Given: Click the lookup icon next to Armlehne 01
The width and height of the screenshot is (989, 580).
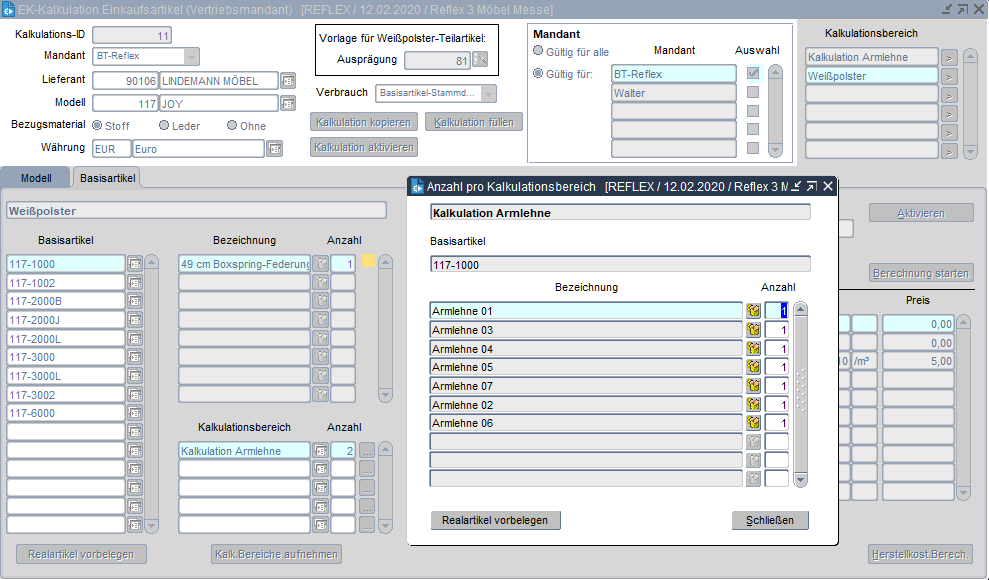Looking at the screenshot, I should tap(753, 311).
